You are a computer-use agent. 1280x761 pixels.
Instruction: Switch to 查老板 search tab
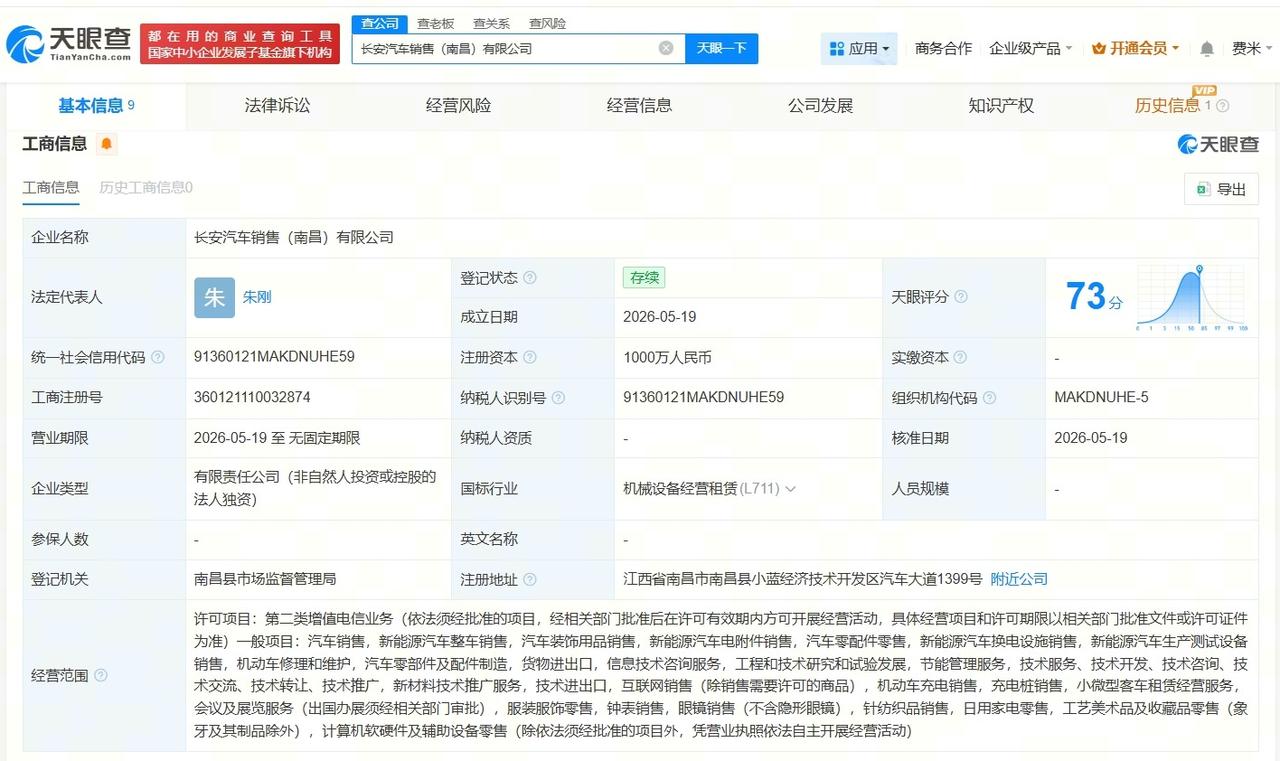435,23
